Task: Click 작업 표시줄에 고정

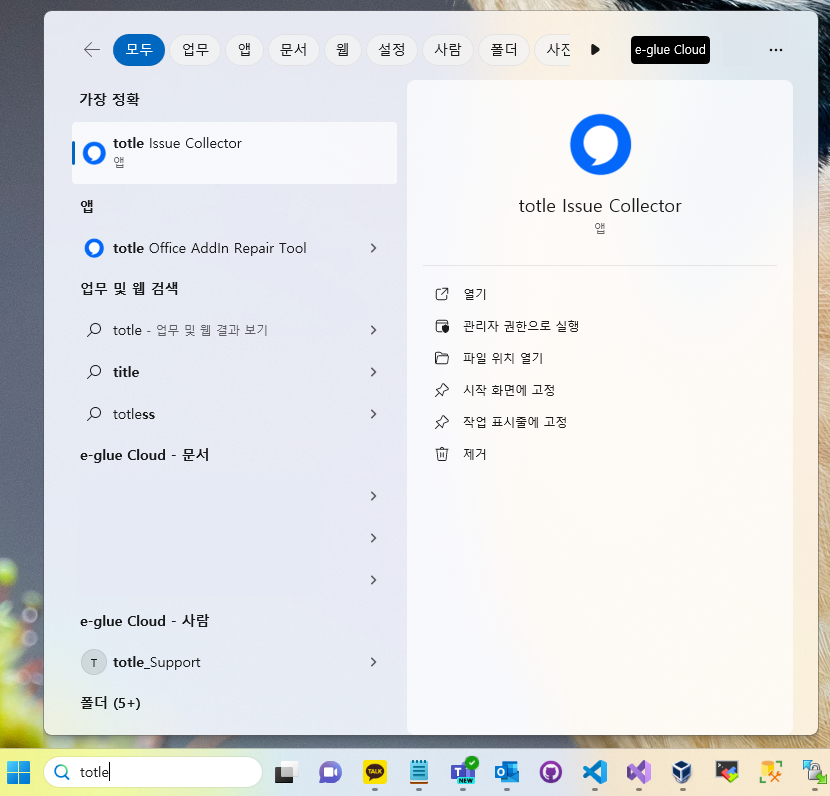Action: (x=515, y=422)
